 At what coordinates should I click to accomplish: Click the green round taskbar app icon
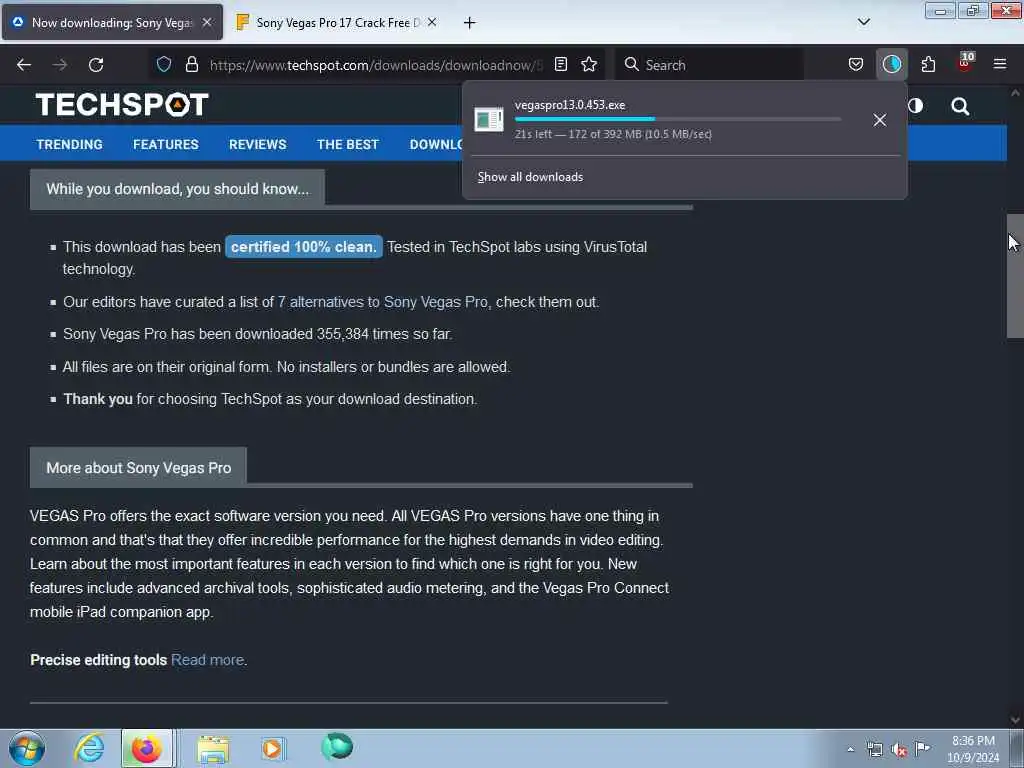point(337,746)
